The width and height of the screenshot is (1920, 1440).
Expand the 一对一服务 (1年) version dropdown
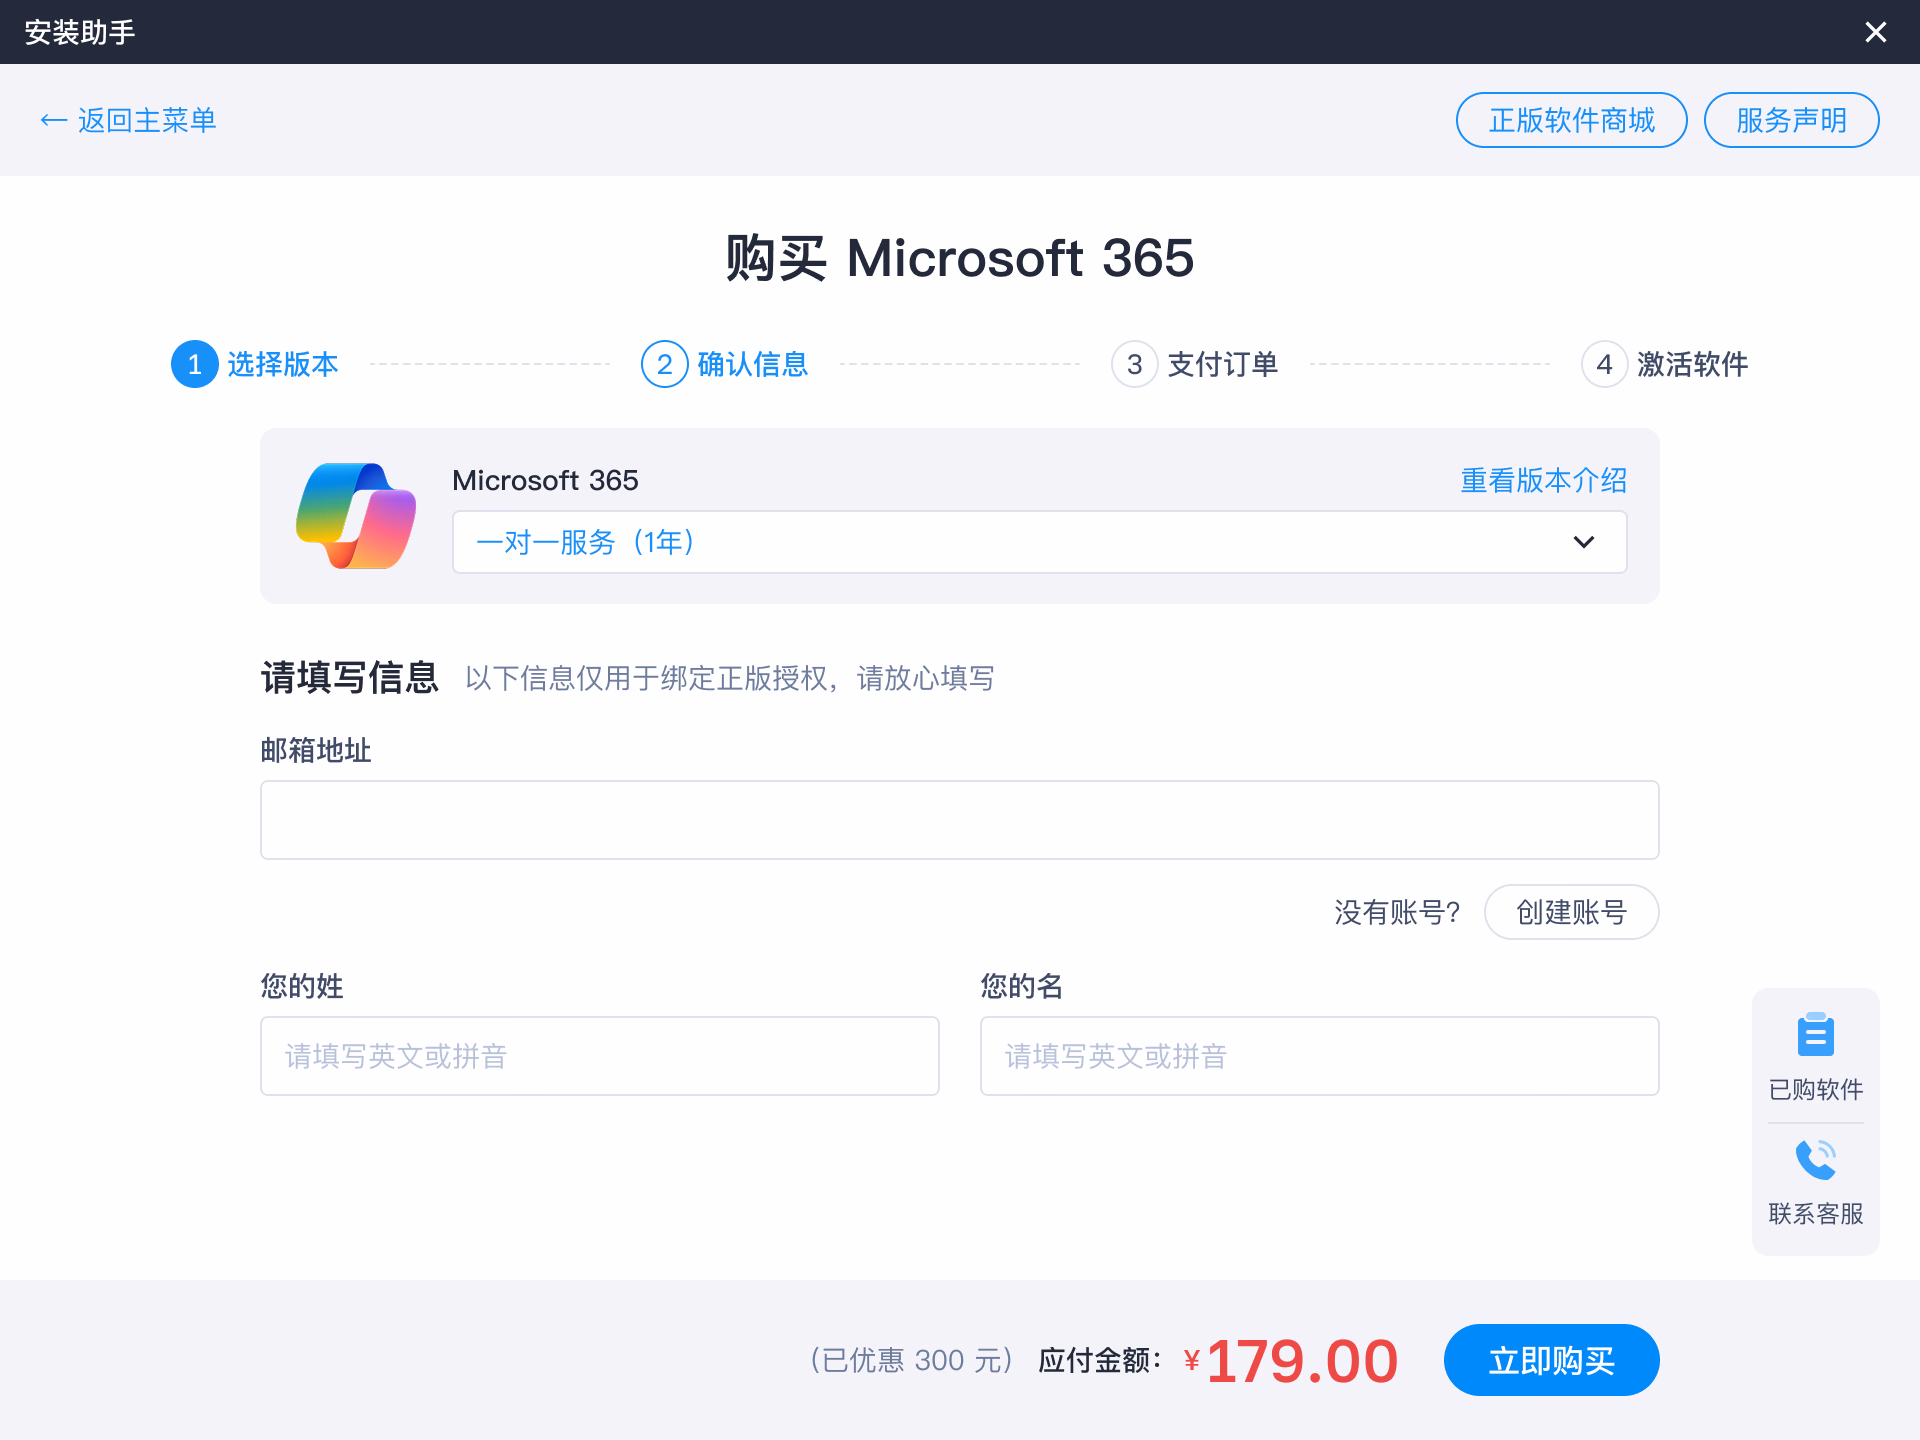[1039, 542]
